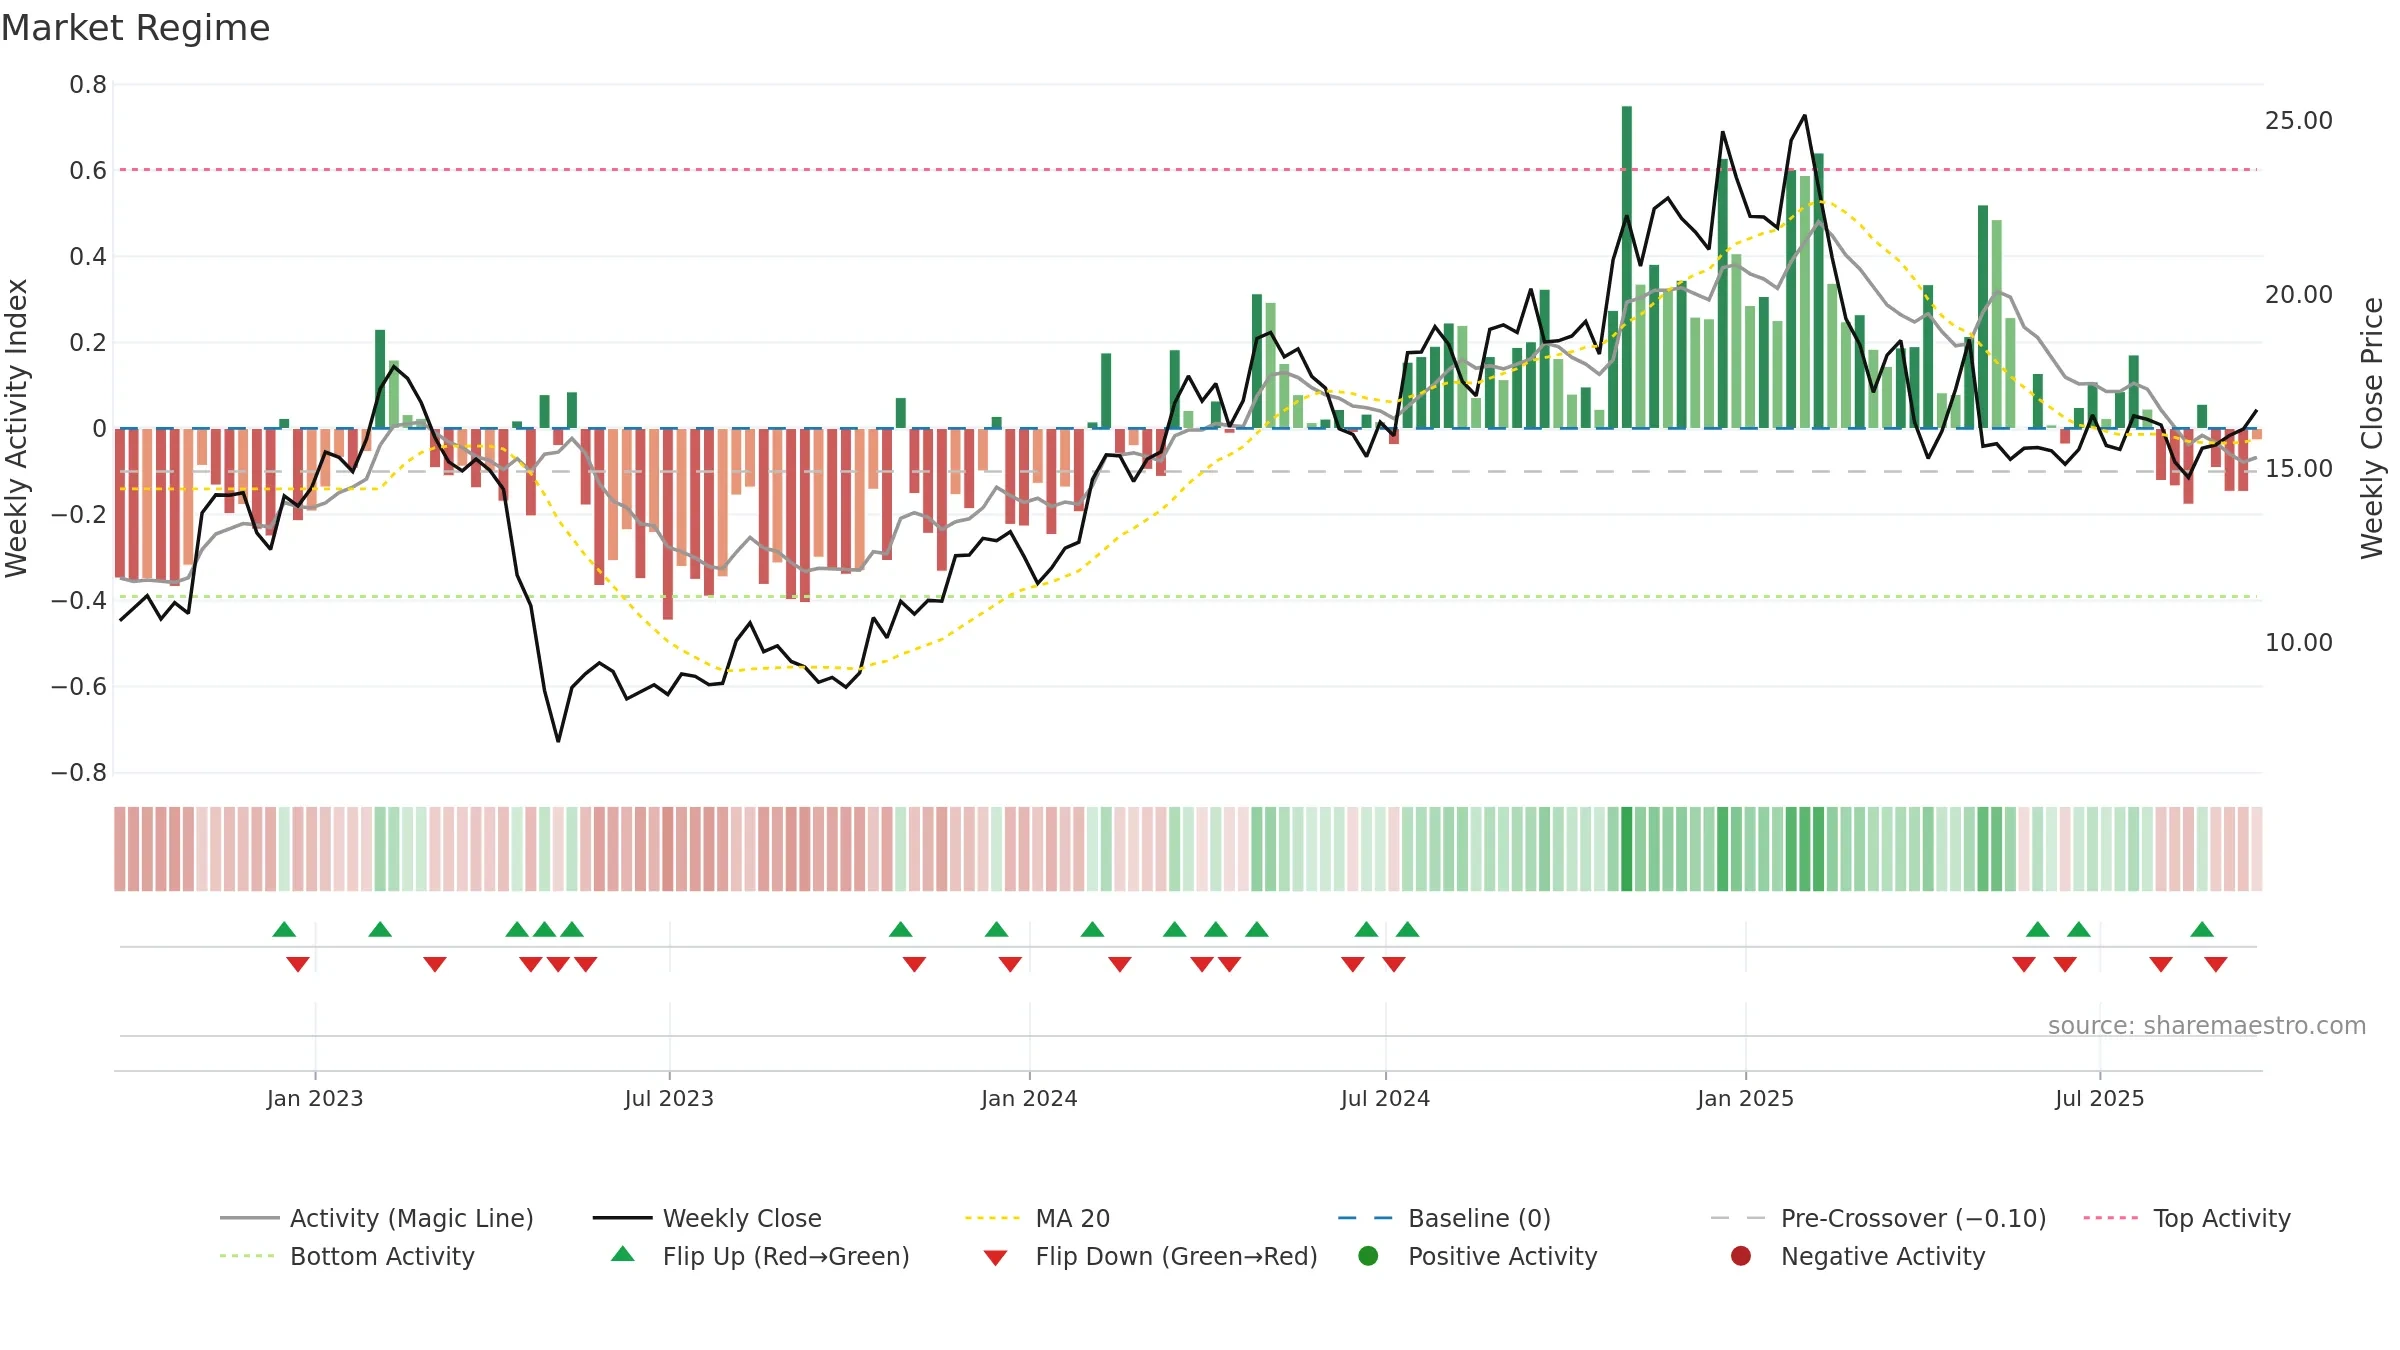
Task: Click the 15.00 price axis label
Action: coord(2299,469)
